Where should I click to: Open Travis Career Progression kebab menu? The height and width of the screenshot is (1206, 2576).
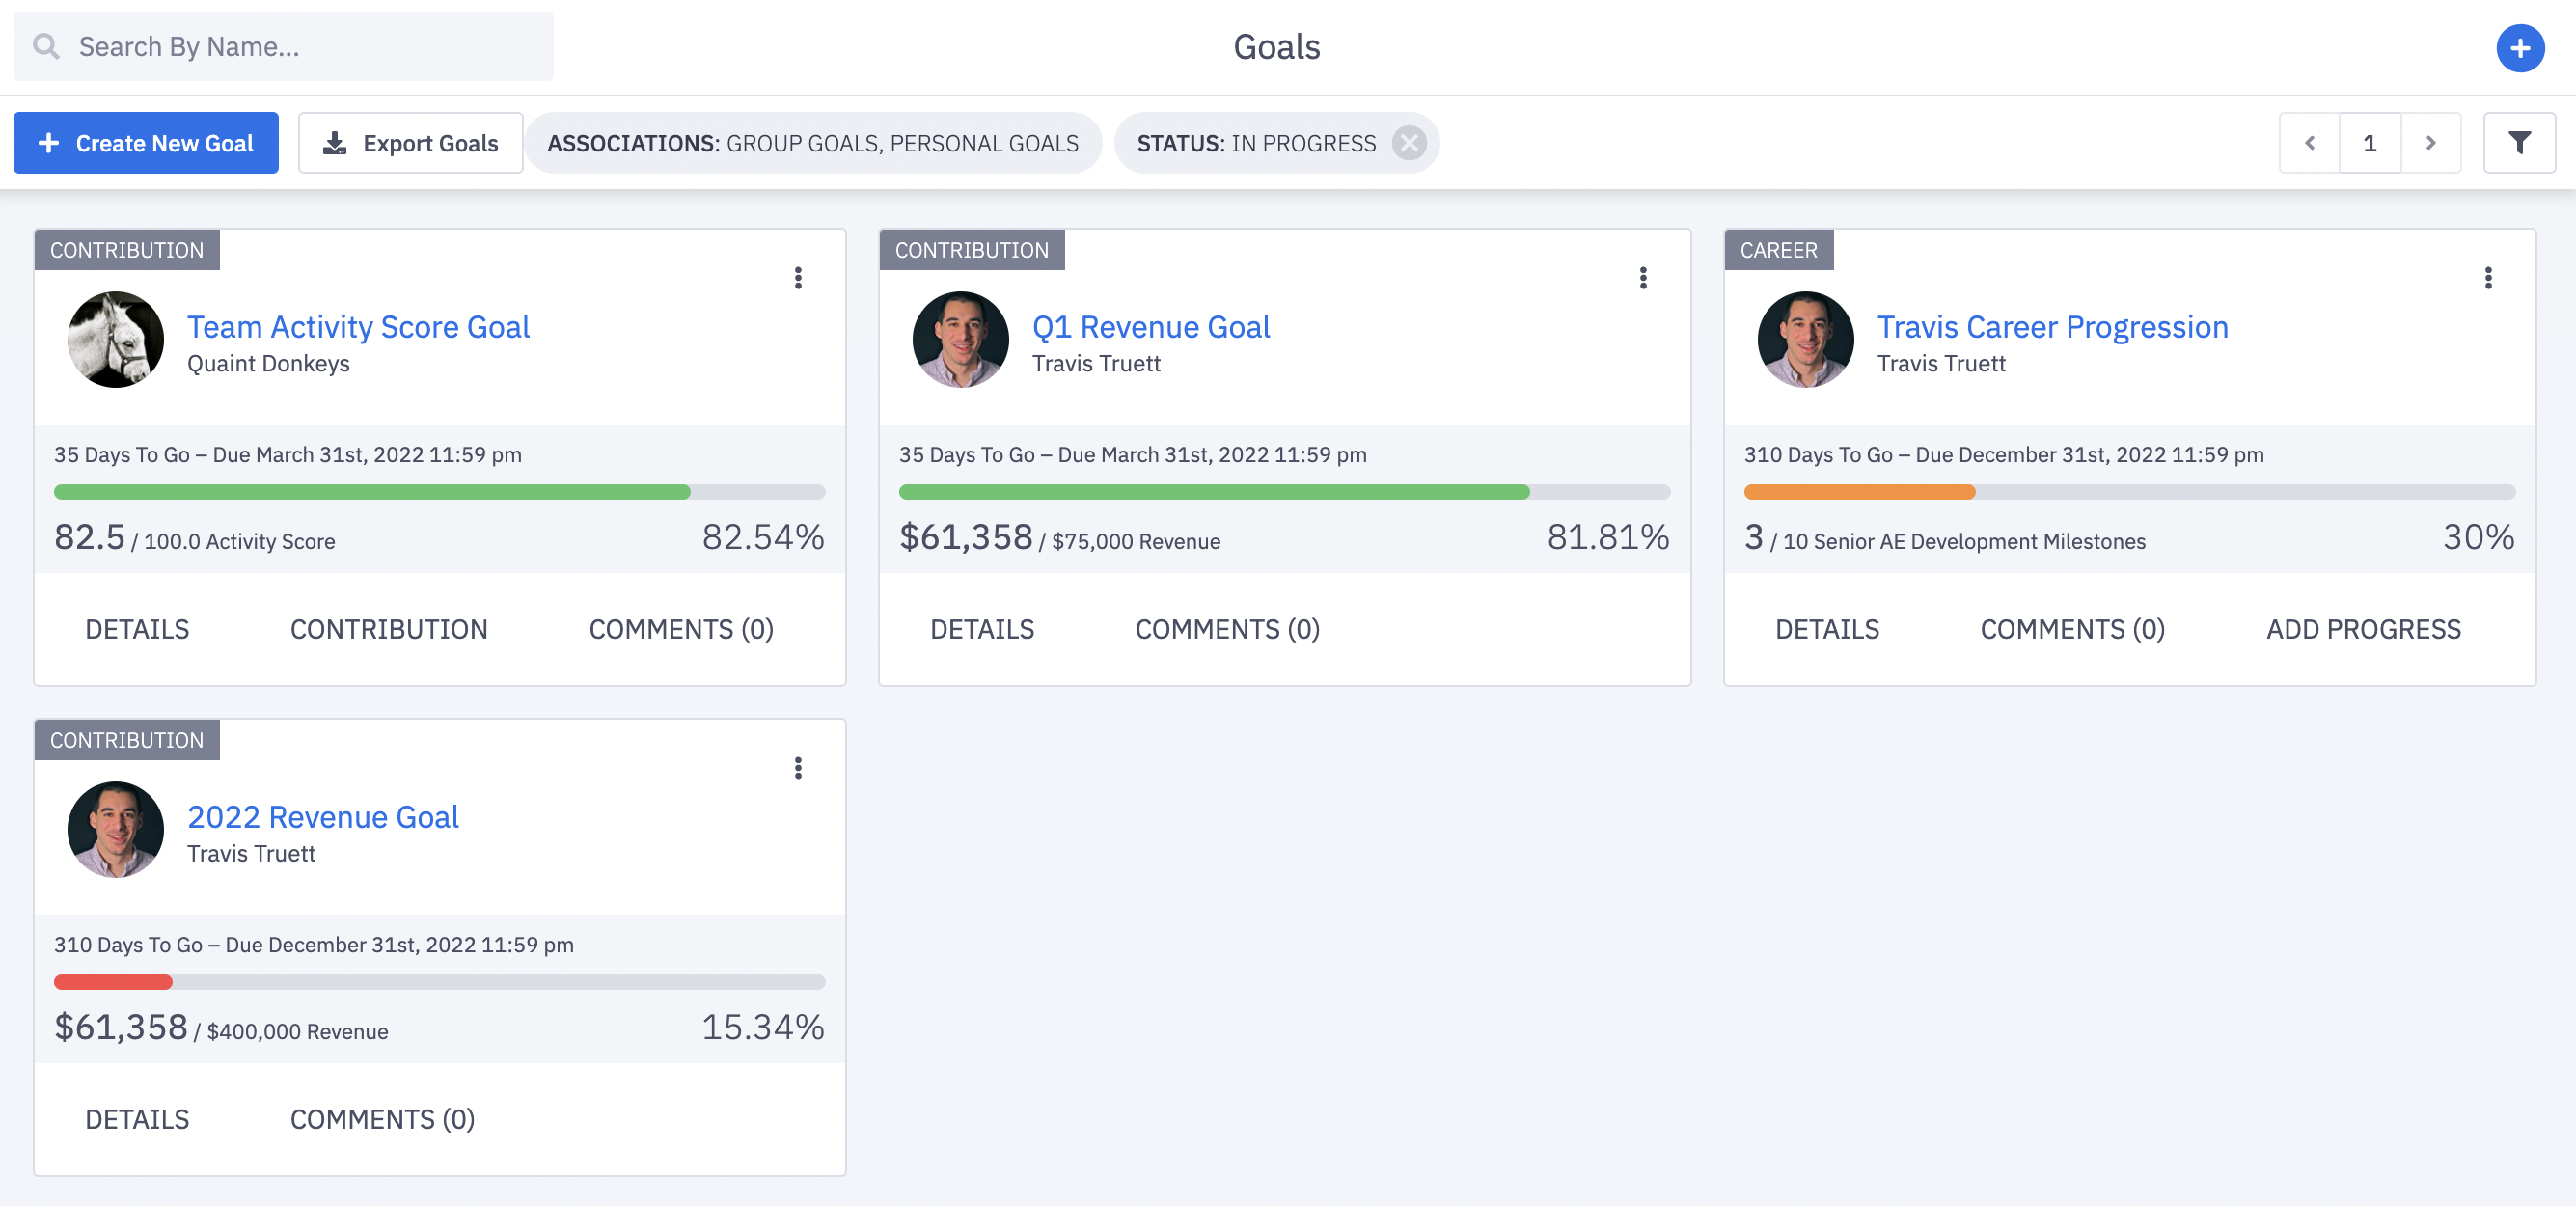pos(2488,277)
